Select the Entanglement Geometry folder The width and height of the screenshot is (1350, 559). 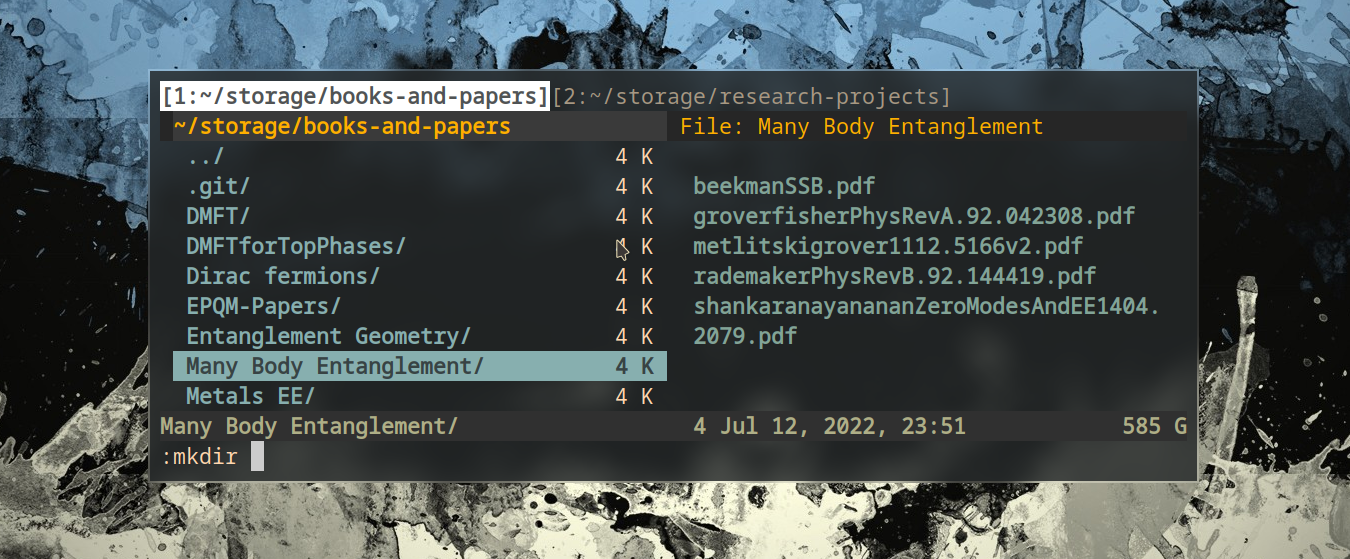tap(328, 337)
